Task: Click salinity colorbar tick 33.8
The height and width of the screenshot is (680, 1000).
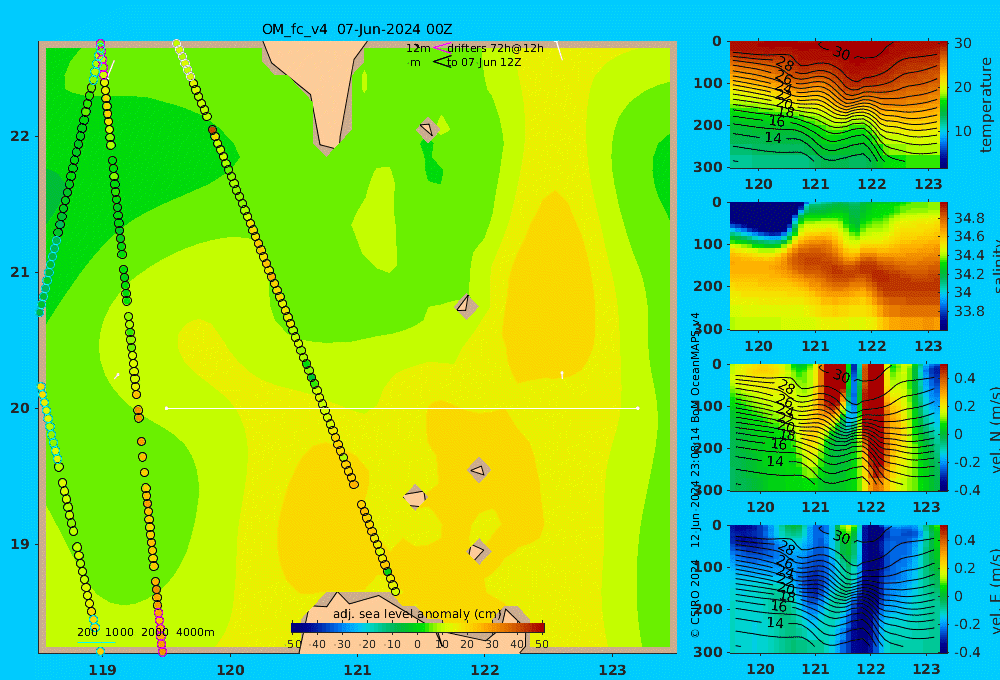Action: click(x=969, y=311)
